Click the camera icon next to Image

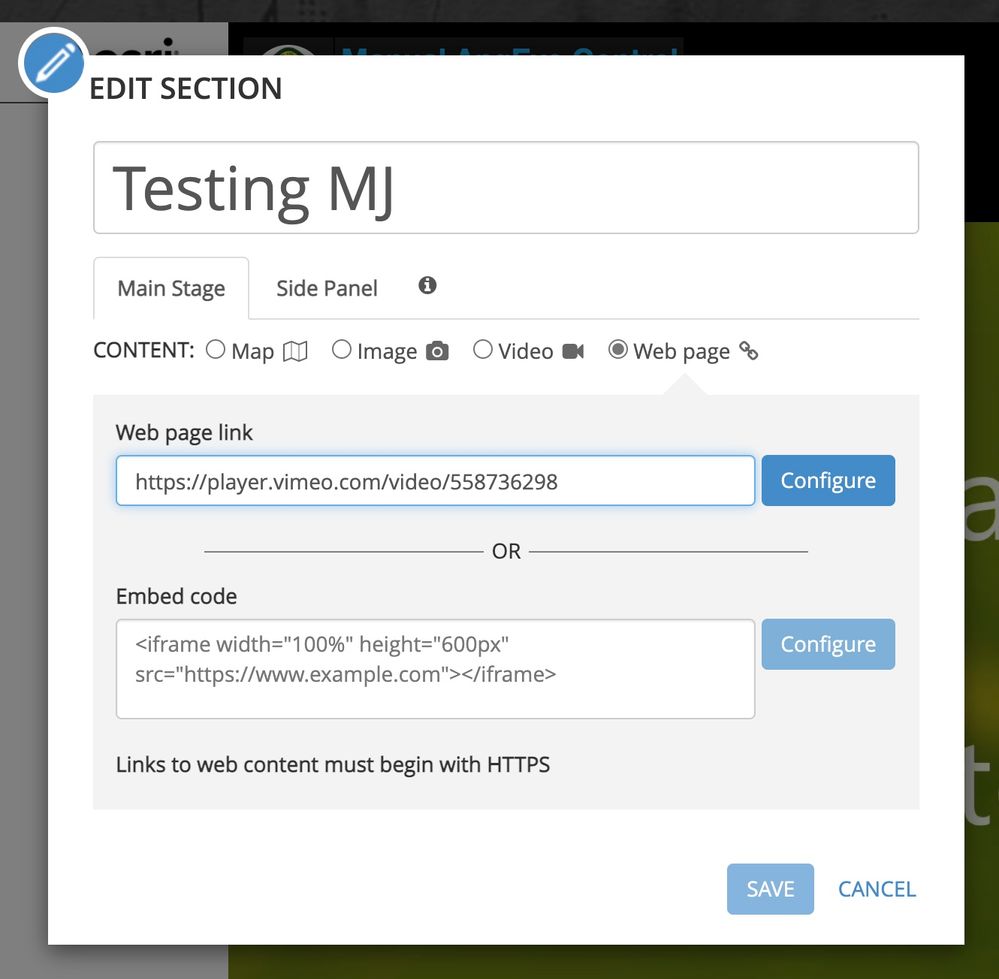(437, 351)
